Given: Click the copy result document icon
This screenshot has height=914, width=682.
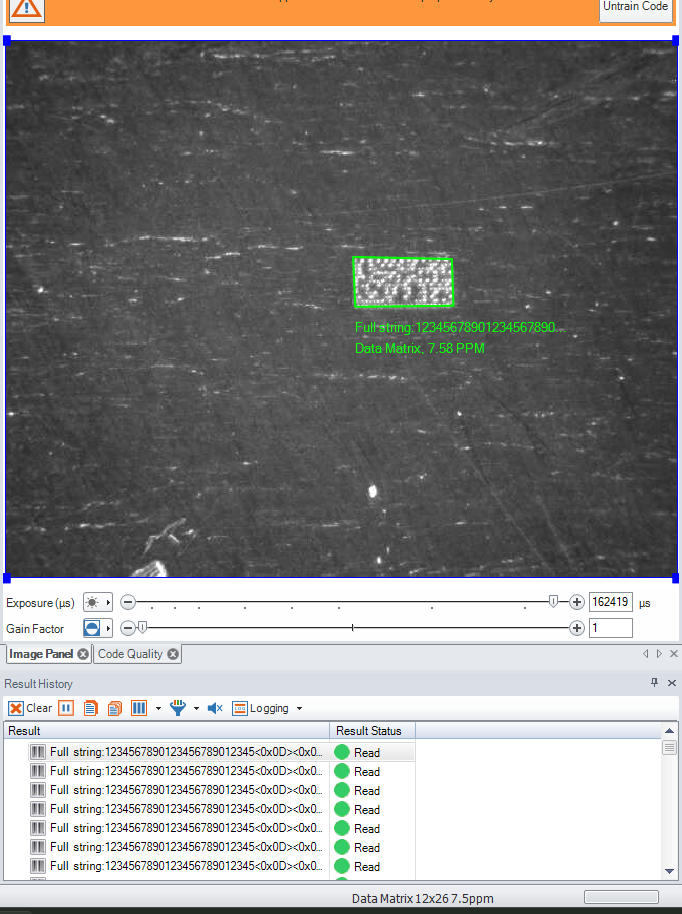Looking at the screenshot, I should (90, 708).
